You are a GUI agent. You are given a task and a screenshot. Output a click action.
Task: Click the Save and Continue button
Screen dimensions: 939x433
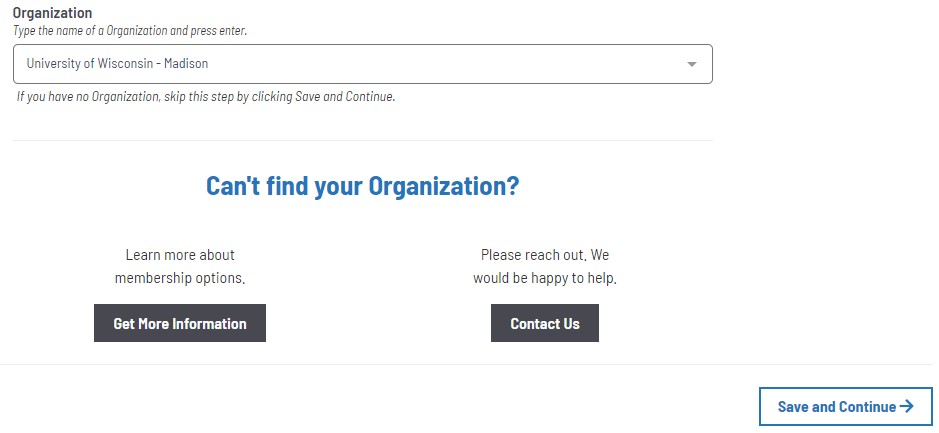(846, 407)
